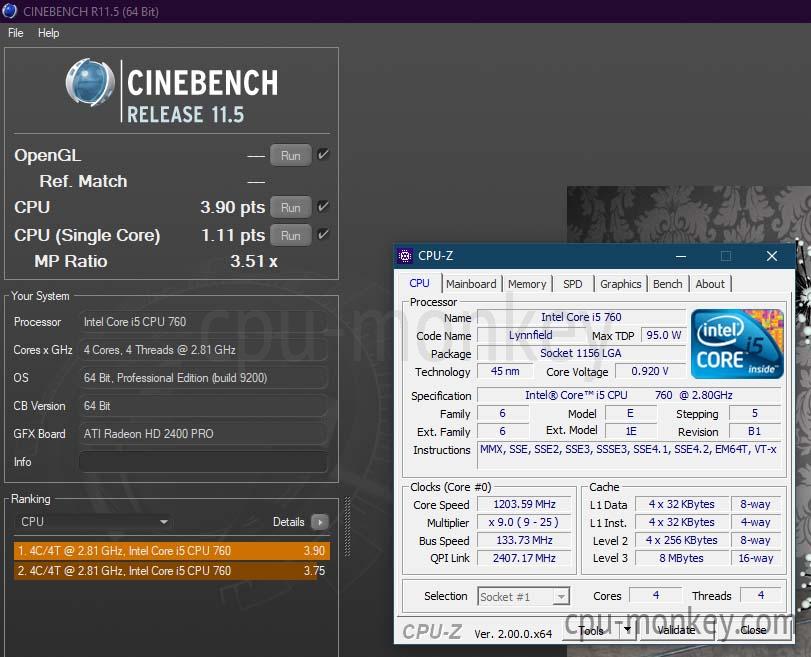Click the "Lynnfield" code name value
The image size is (811, 657).
[530, 335]
